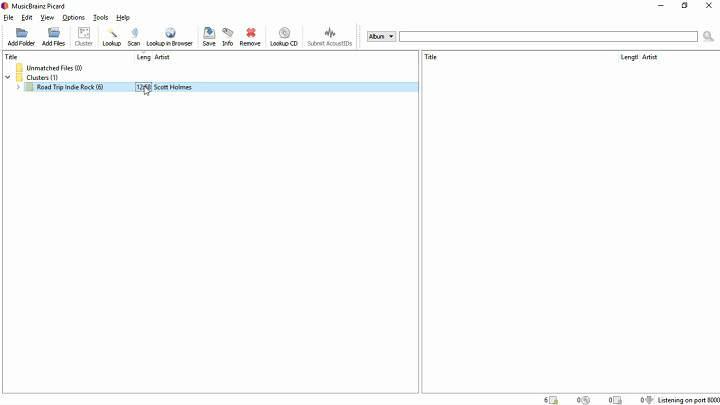Click the Scan toolbar icon
Viewport: 720px width, 405px height.
pos(134,36)
